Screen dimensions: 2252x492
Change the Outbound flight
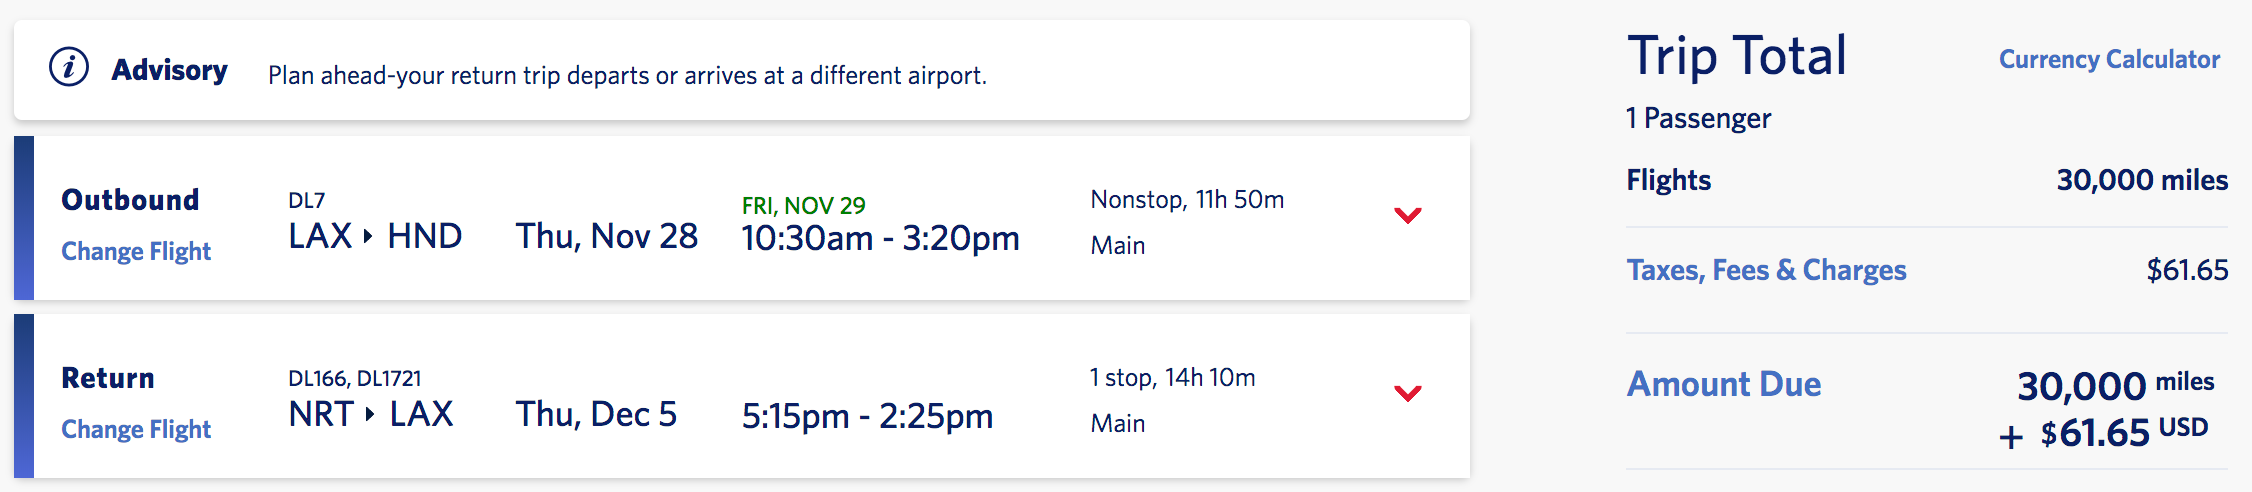pyautogui.click(x=136, y=251)
